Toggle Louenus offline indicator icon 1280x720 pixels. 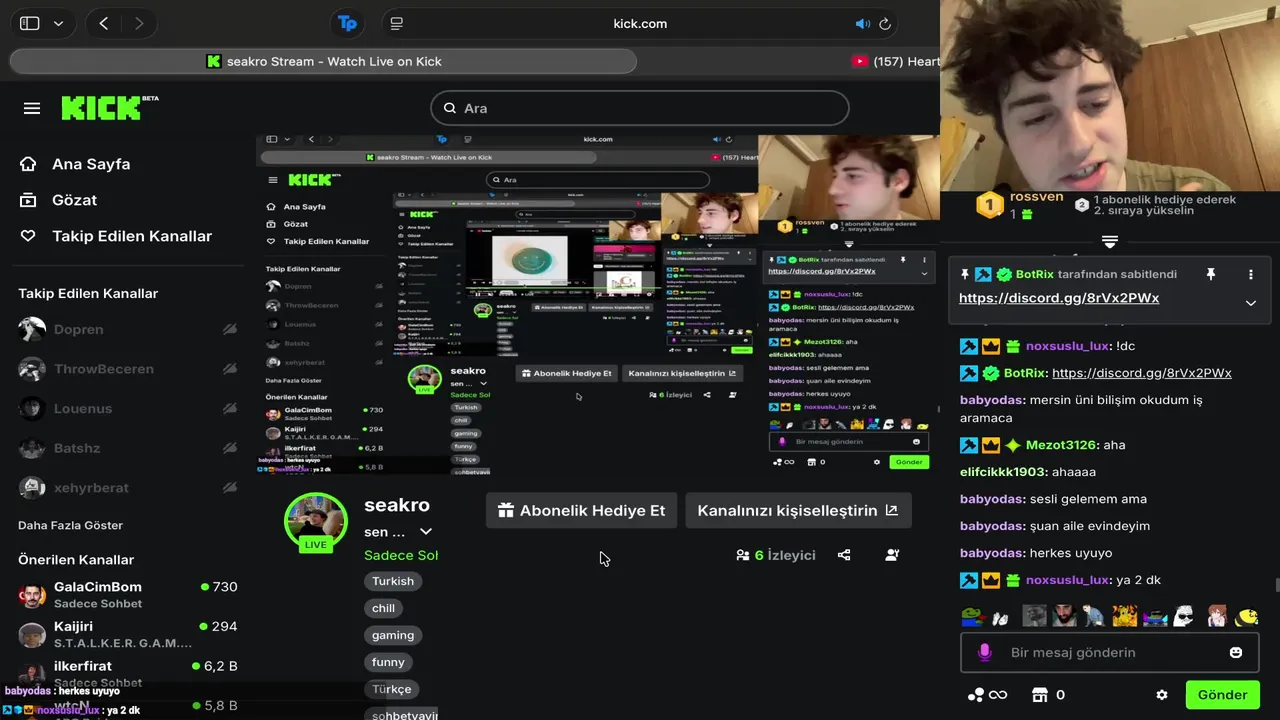230,408
